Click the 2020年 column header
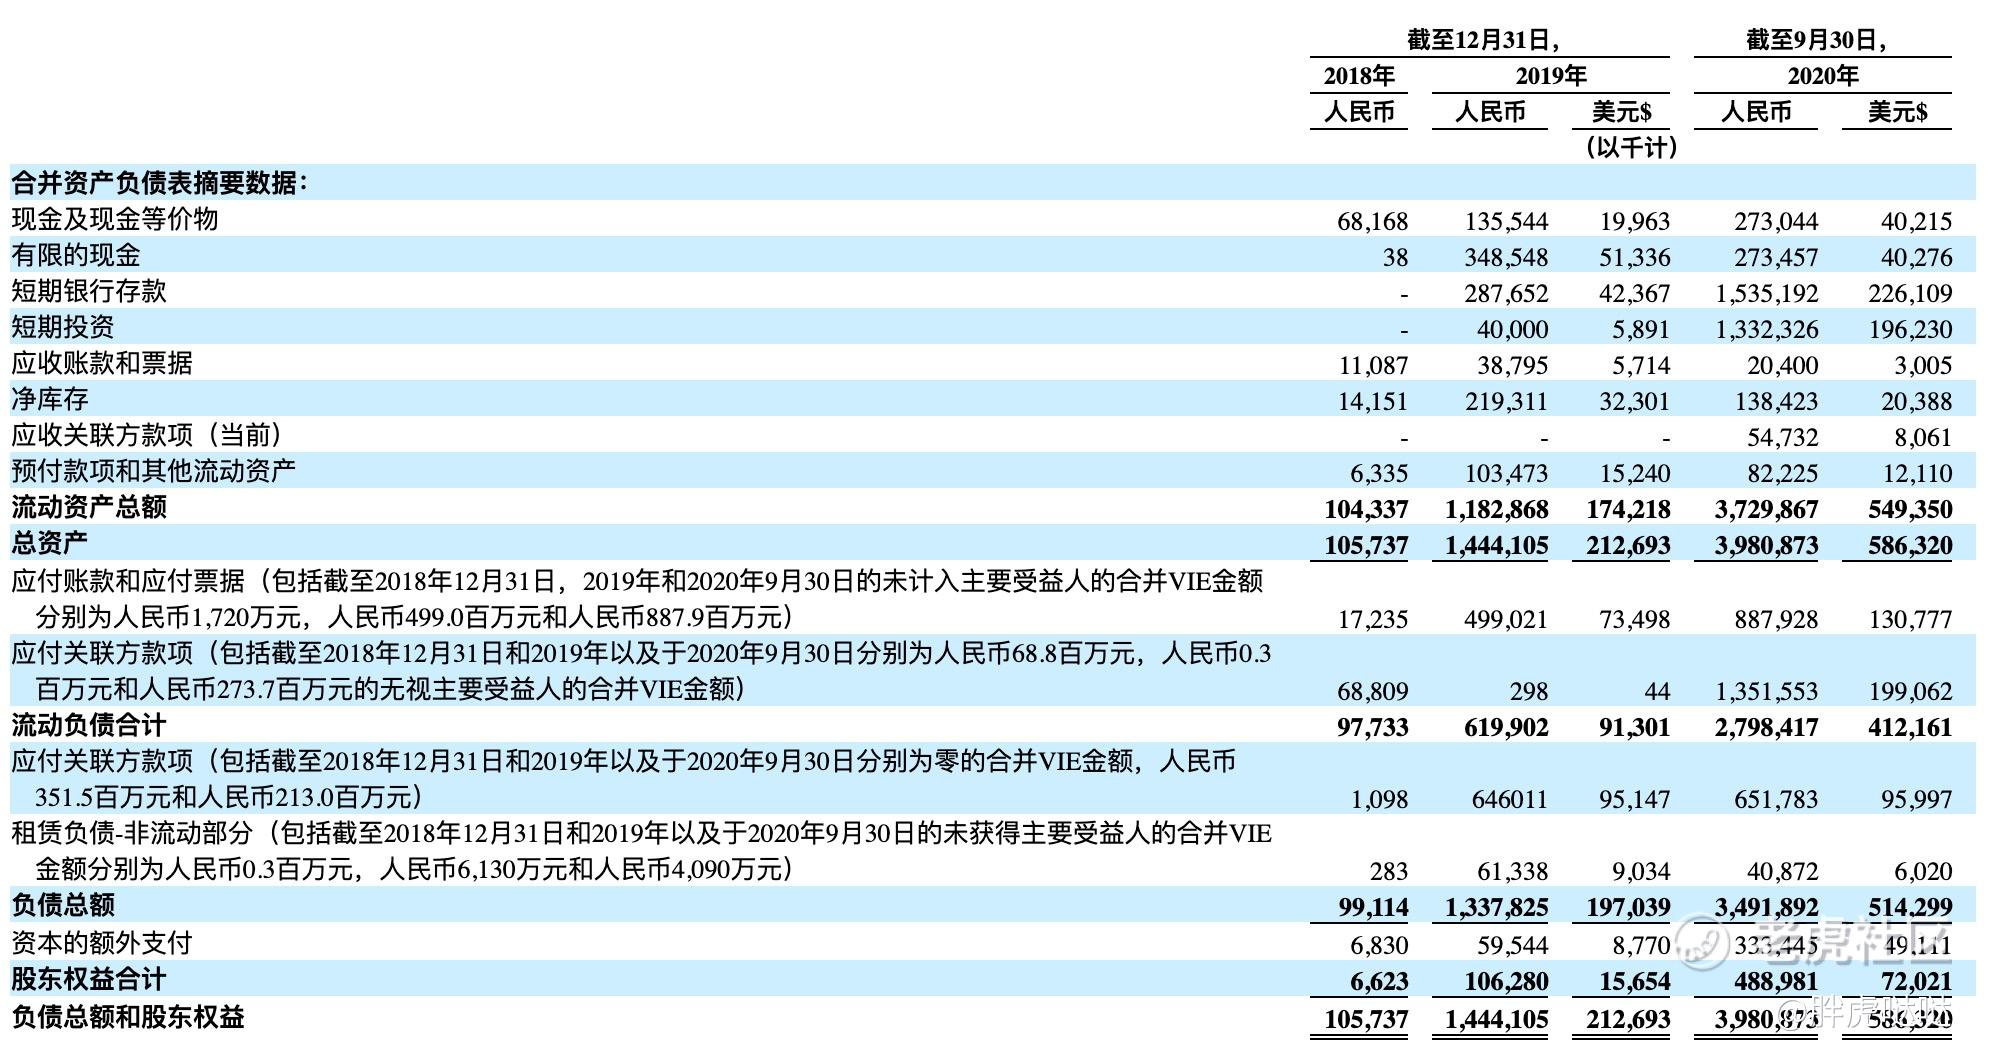Image resolution: width=1991 pixels, height=1058 pixels. [1823, 76]
